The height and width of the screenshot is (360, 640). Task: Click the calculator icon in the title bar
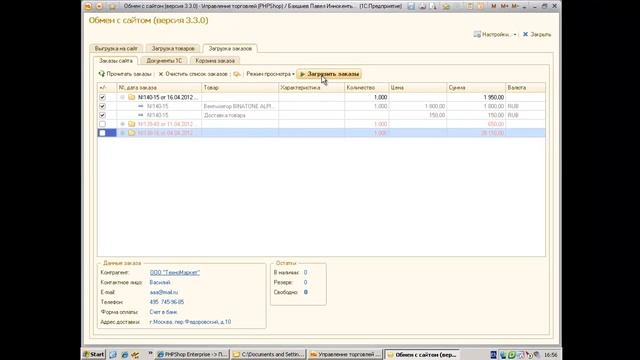pos(470,6)
